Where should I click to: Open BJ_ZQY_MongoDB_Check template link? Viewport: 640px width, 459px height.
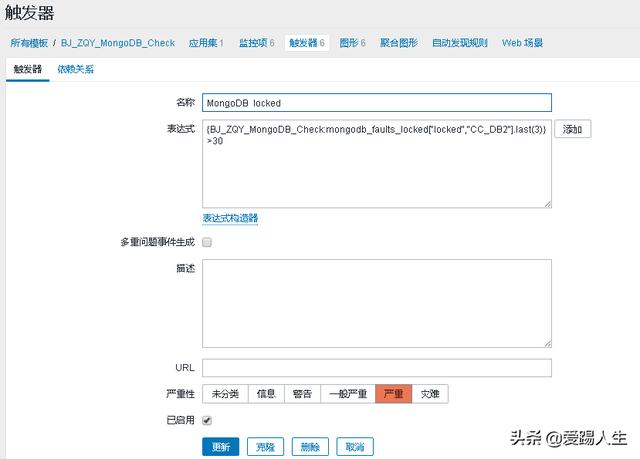[118, 43]
